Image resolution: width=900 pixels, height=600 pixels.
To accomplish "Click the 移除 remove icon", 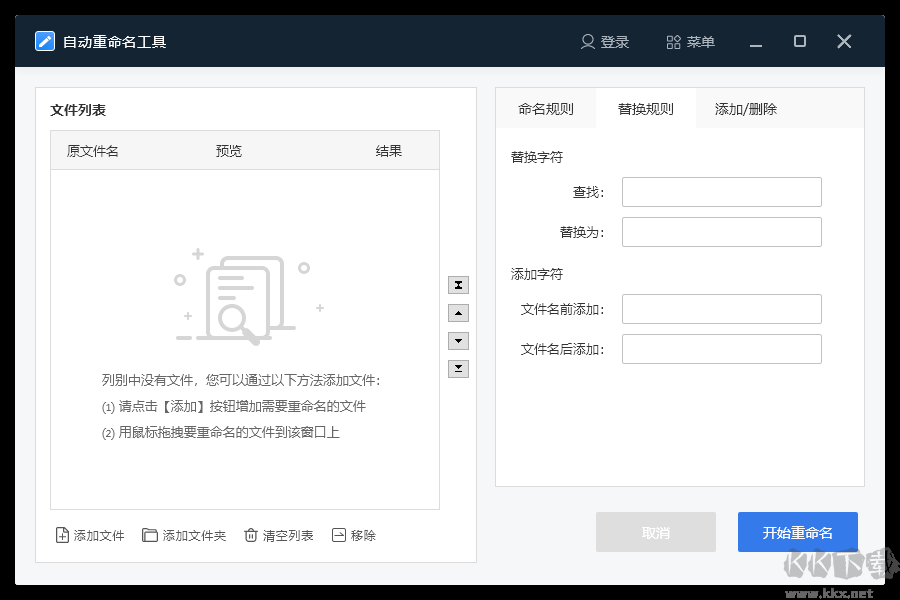I will pyautogui.click(x=339, y=535).
